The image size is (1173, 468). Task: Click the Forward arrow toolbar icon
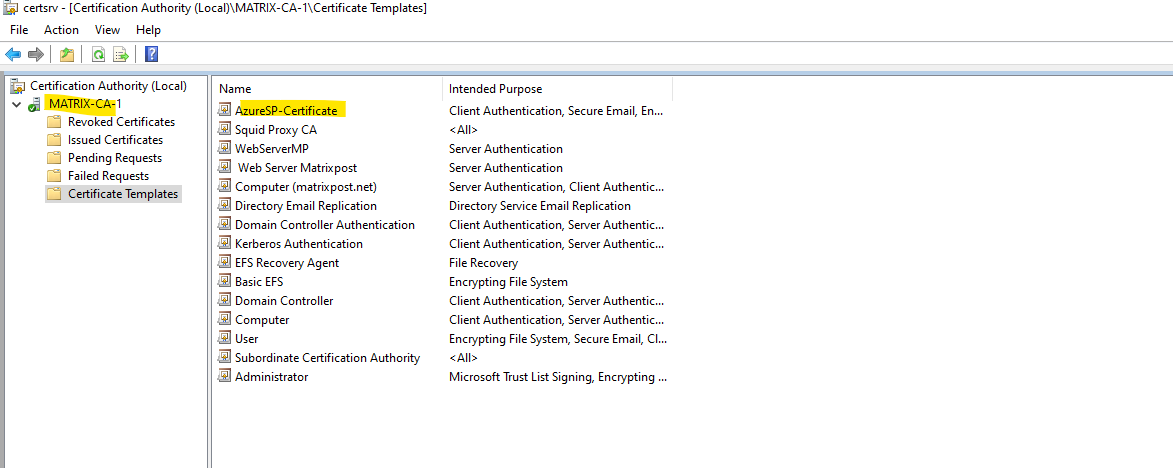(x=36, y=54)
